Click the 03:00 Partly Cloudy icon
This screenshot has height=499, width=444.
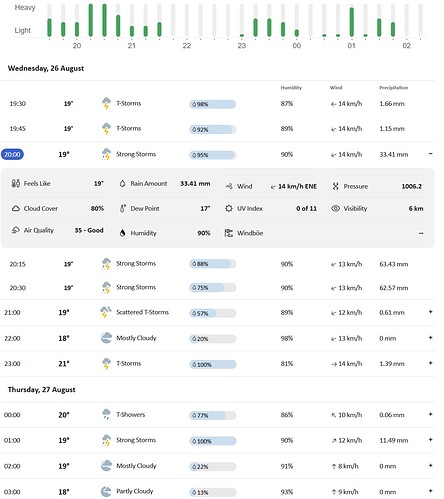click(106, 491)
